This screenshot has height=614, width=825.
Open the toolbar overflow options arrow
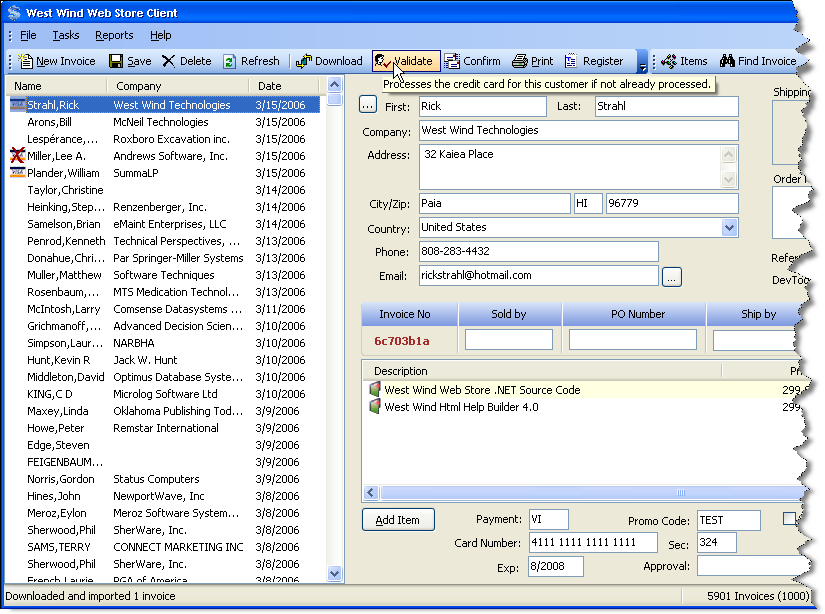(642, 61)
